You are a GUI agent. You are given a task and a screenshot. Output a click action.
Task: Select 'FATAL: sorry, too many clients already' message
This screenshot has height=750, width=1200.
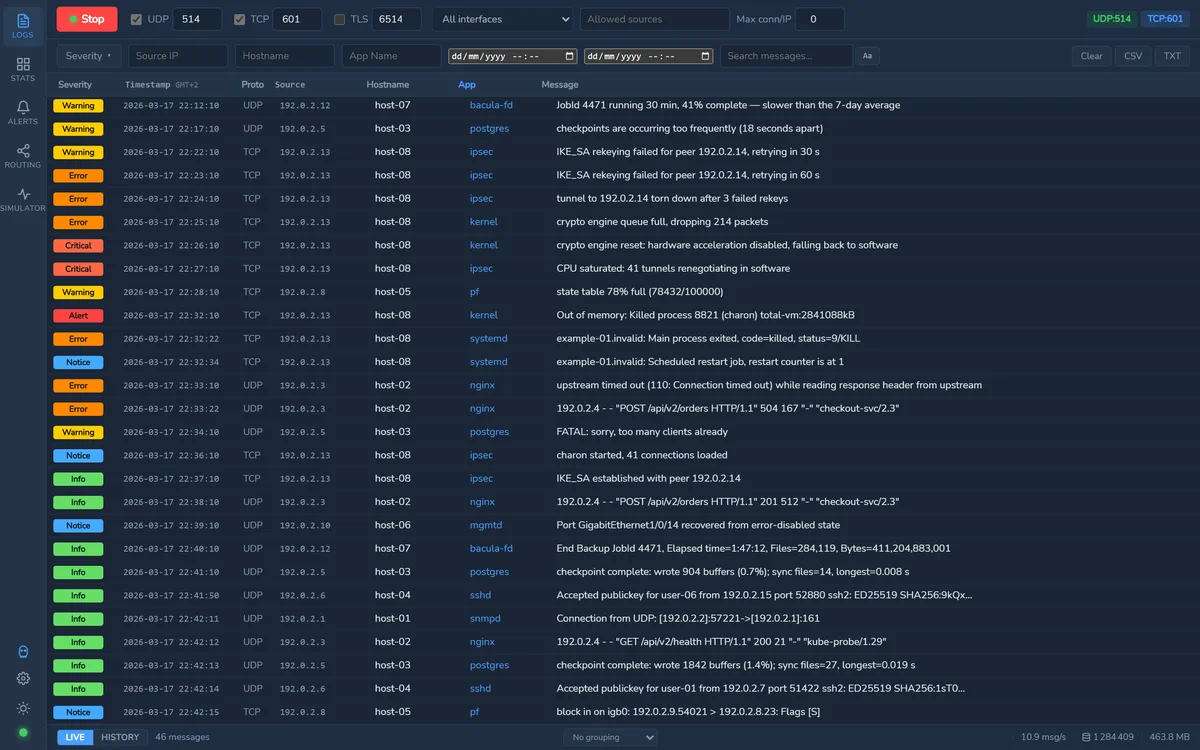642,432
